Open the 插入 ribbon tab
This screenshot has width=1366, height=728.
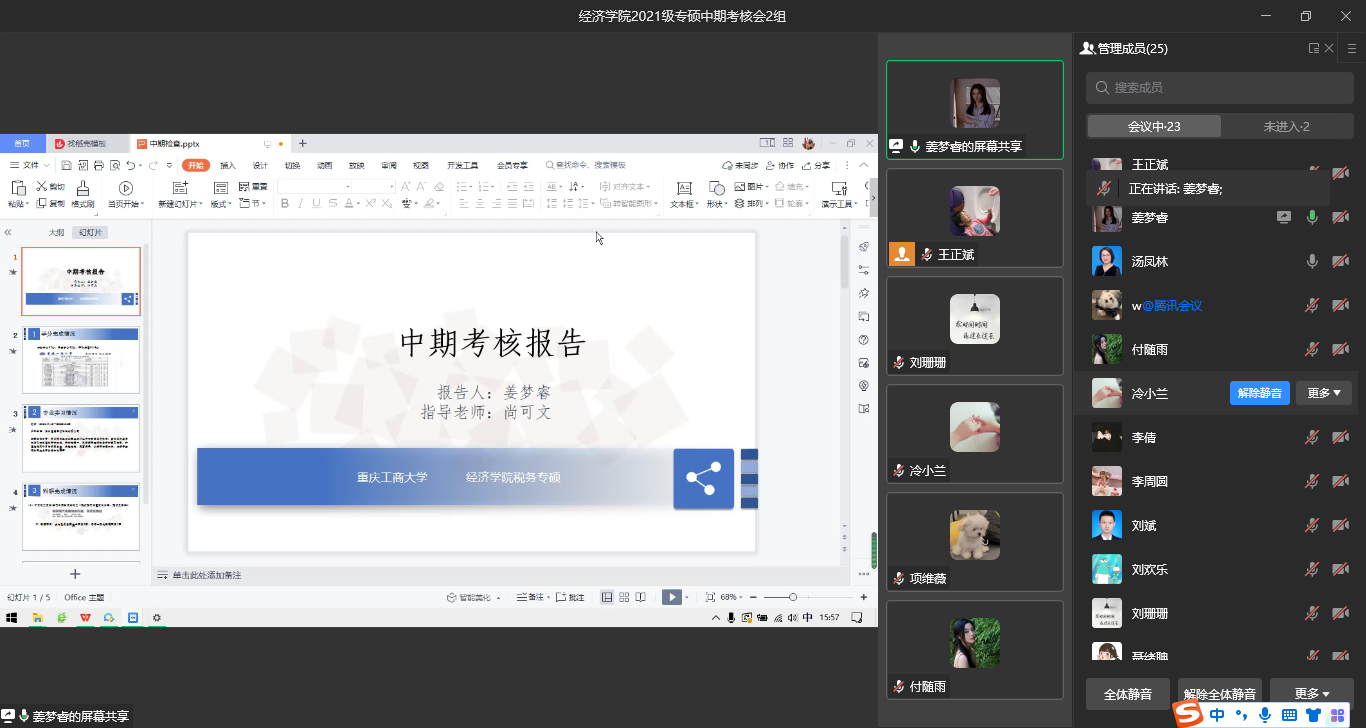point(228,165)
